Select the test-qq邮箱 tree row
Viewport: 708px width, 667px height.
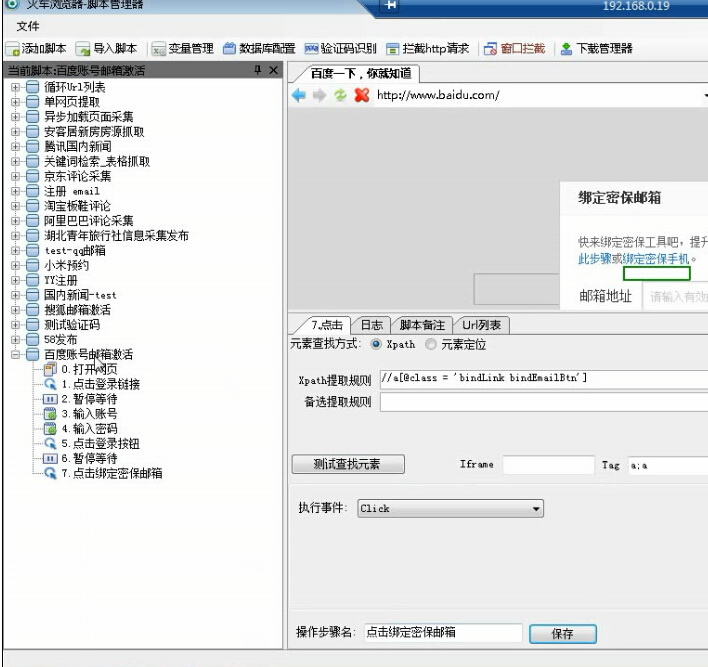pos(75,251)
